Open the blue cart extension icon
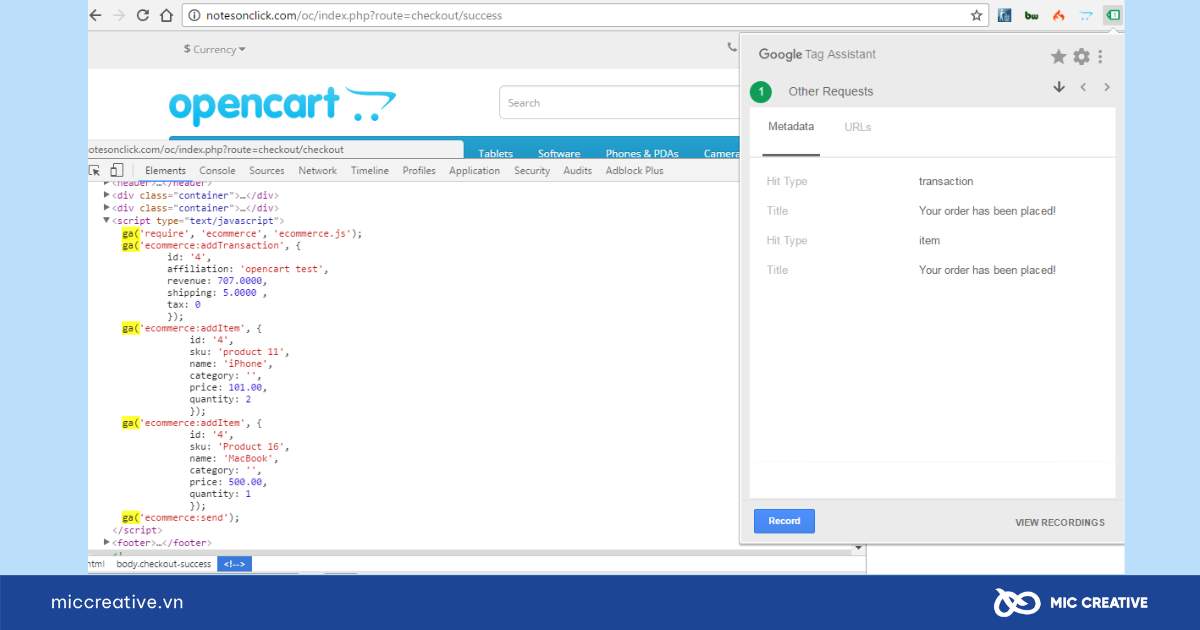The width and height of the screenshot is (1200, 630). pyautogui.click(x=1086, y=15)
